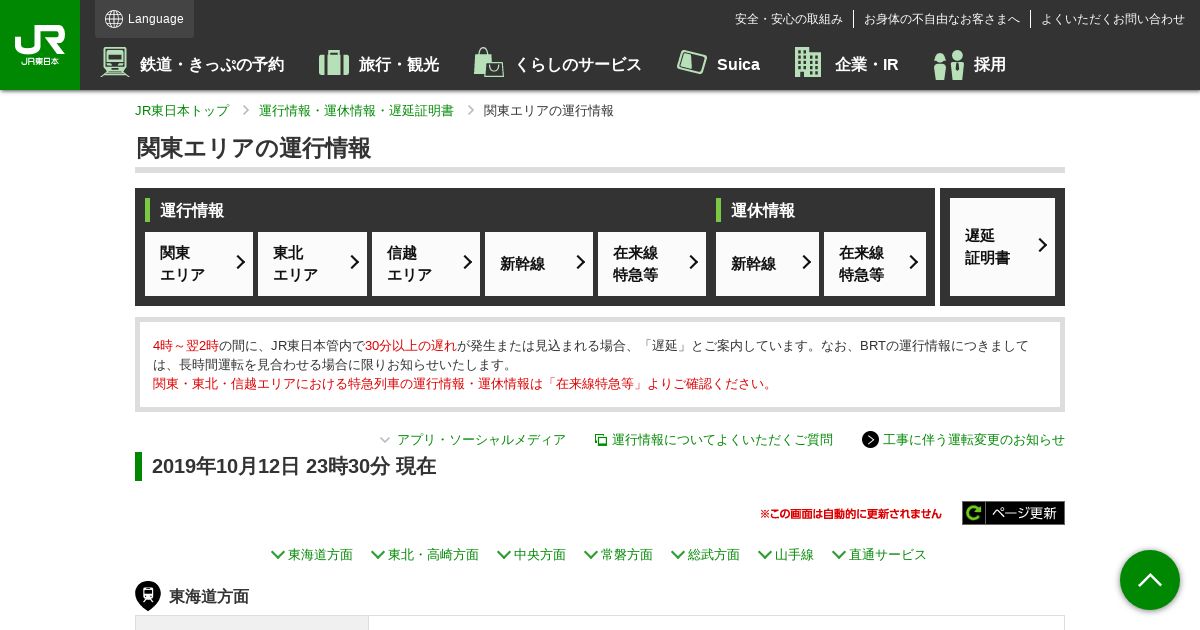The height and width of the screenshot is (630, 1200).
Task: Go to 運行情報・運休情報・遅延証明書 breadcrumb
Action: tap(356, 111)
